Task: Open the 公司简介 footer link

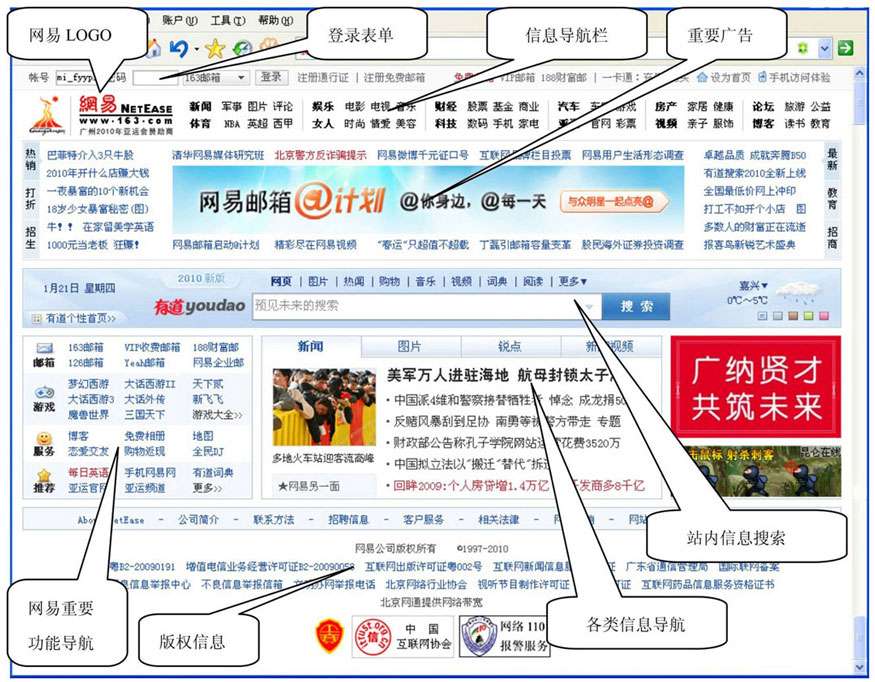Action: pyautogui.click(x=198, y=520)
